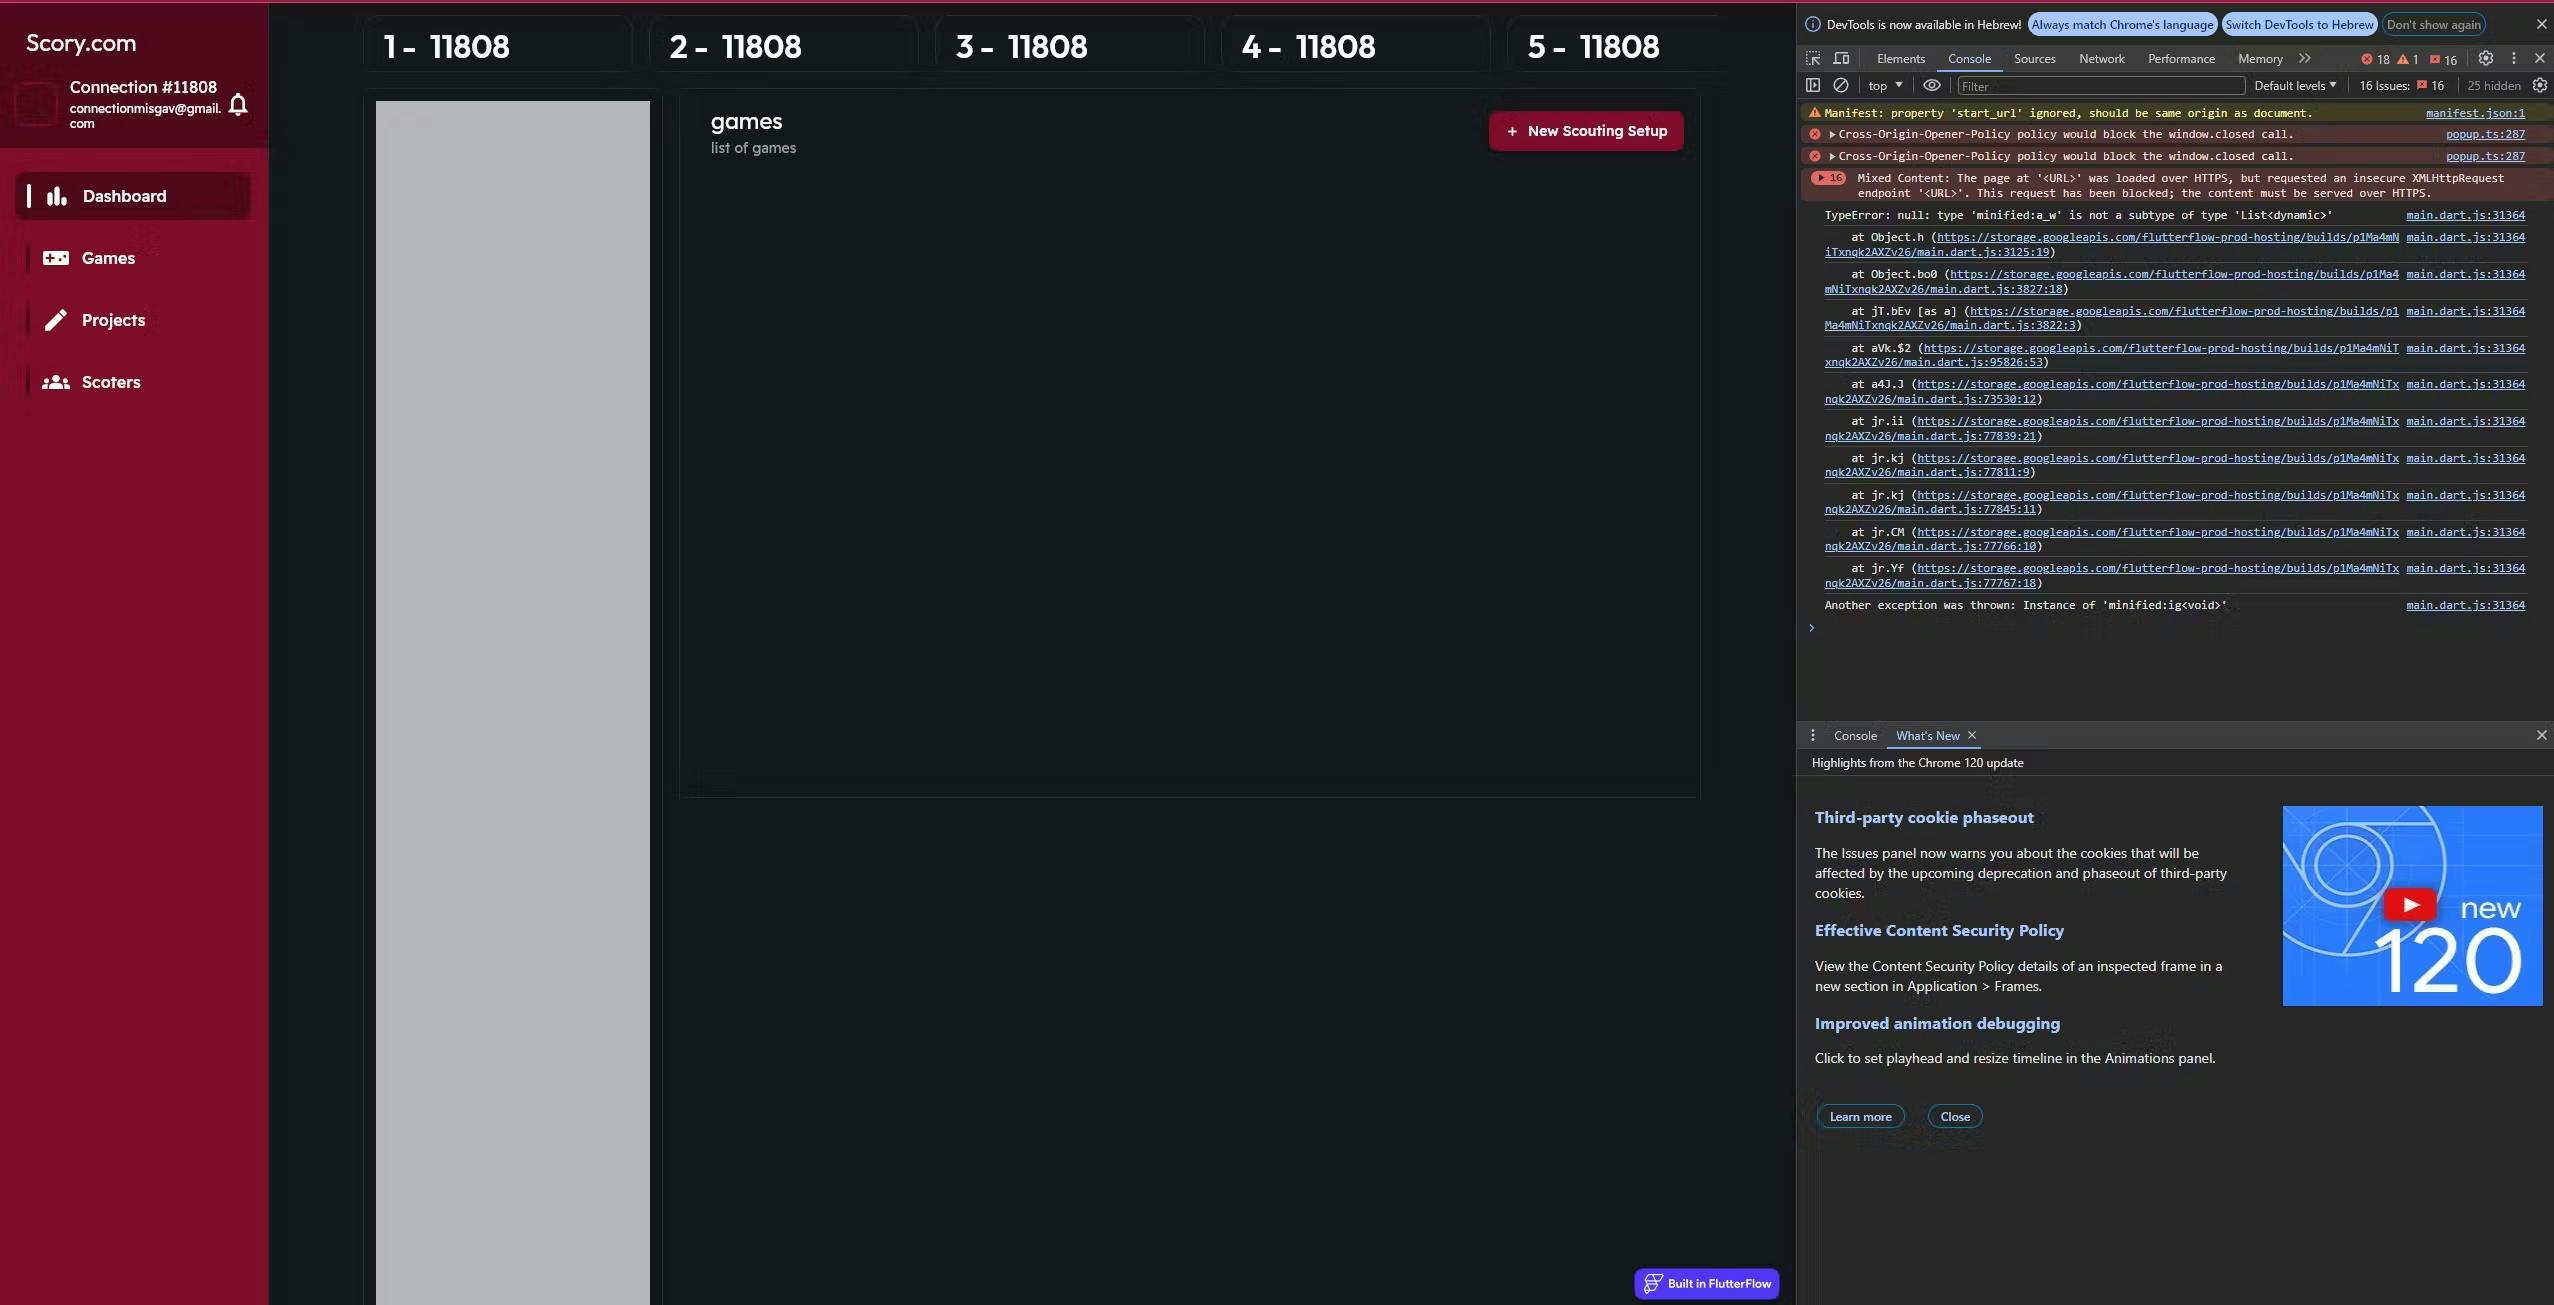Select the inspect element picker icon
2554x1305 pixels.
1813,59
